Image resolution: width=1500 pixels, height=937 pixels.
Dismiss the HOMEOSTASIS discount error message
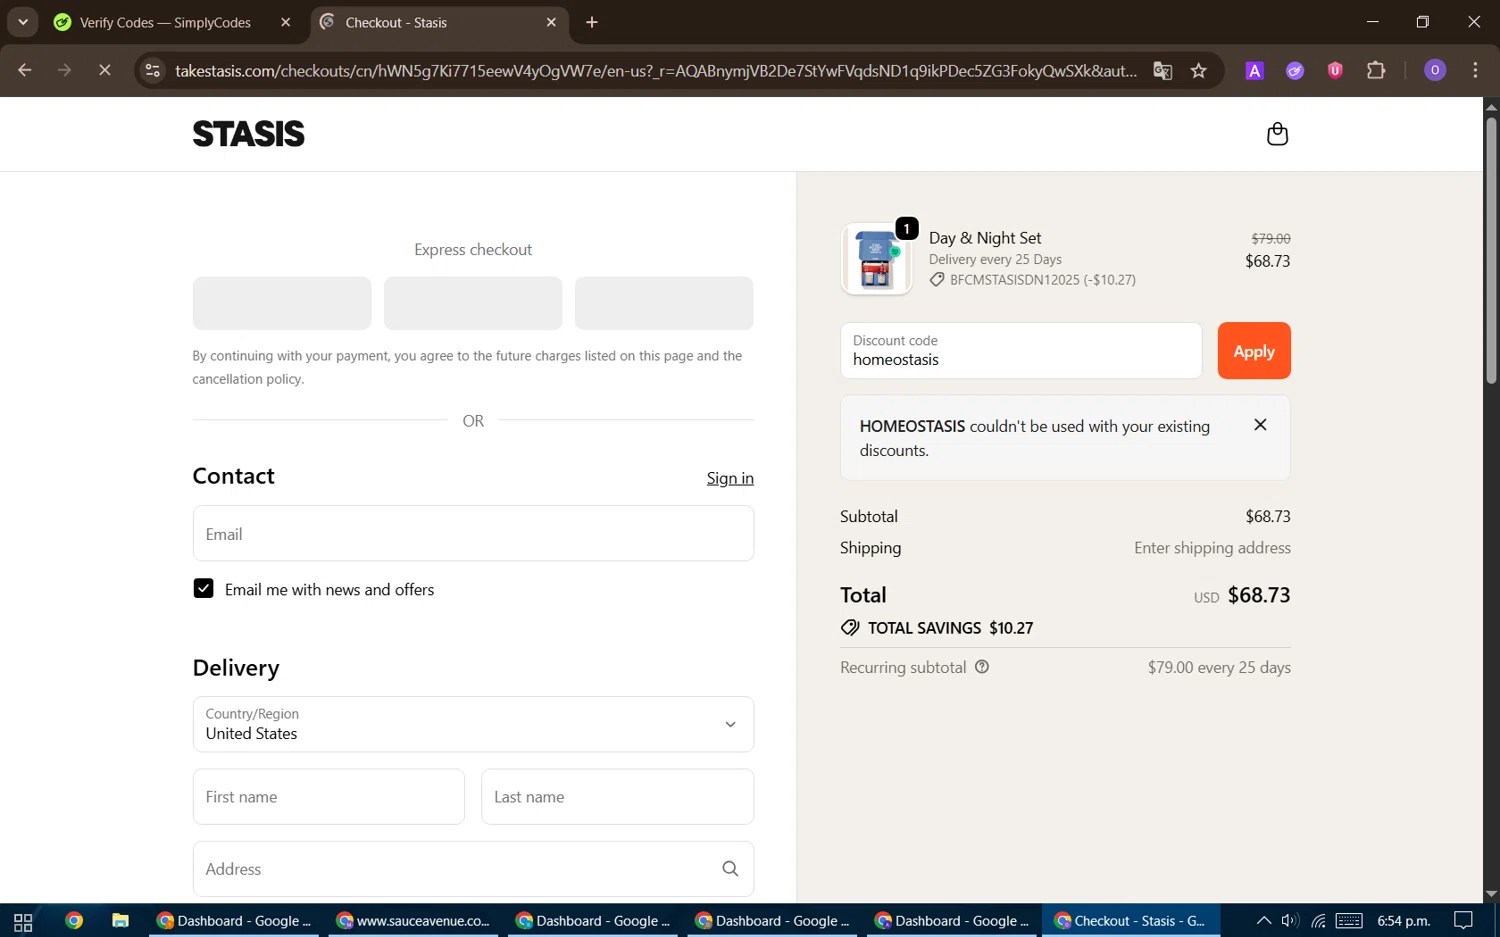coord(1260,425)
